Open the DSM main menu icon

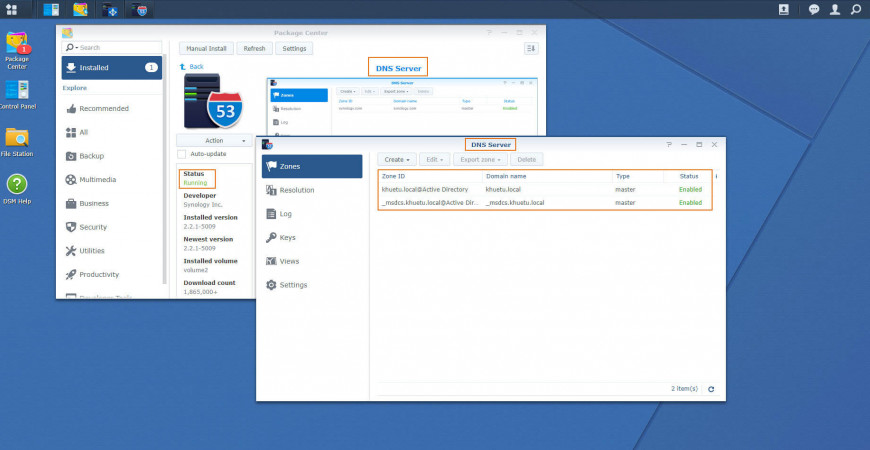(x=11, y=9)
